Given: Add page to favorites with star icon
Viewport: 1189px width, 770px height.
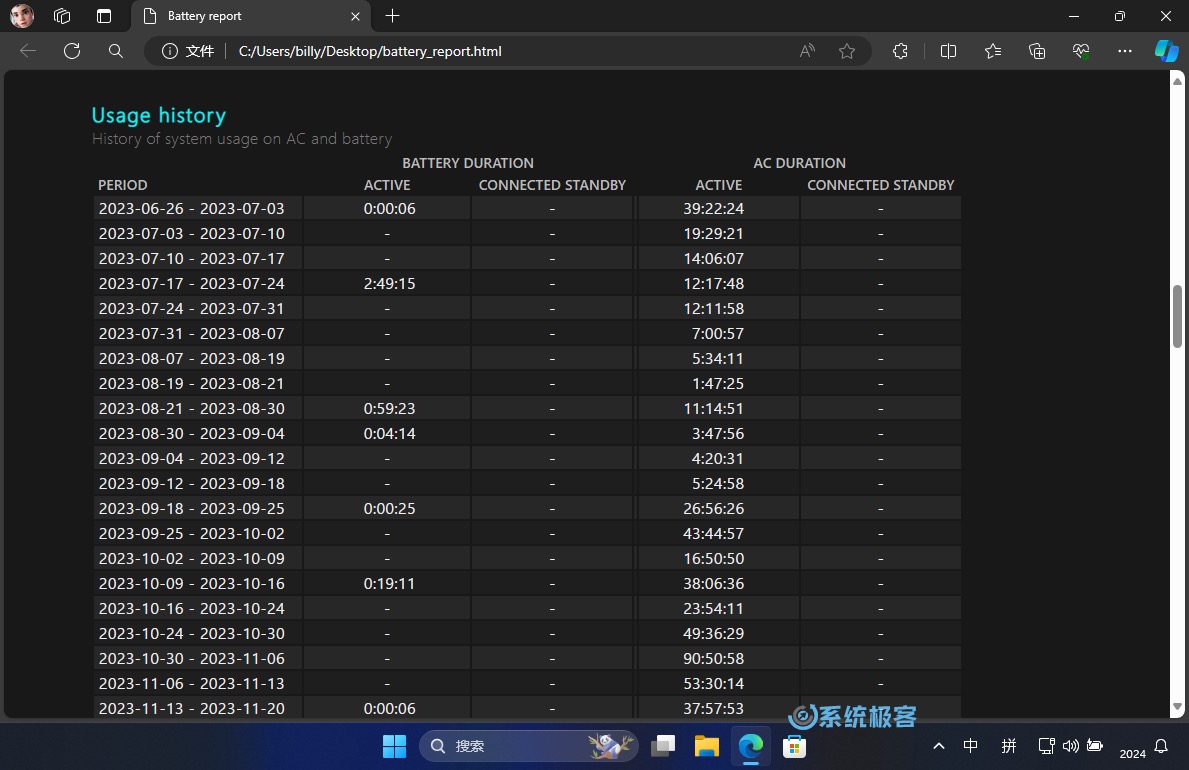Looking at the screenshot, I should pos(847,51).
